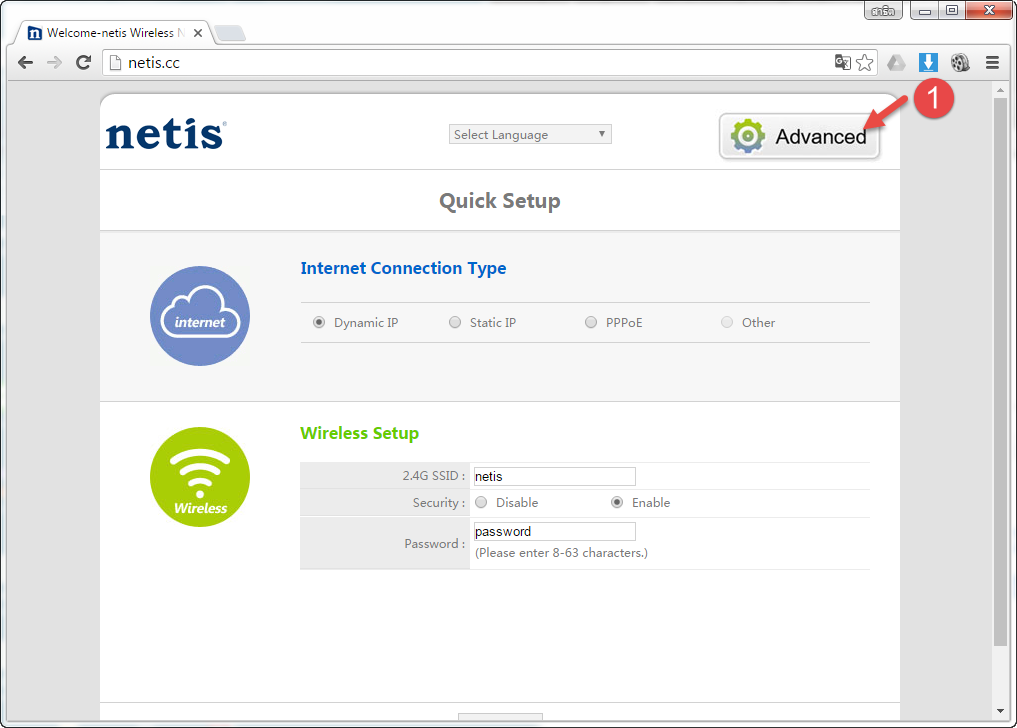1017x728 pixels.
Task: Click the green Wireless icon
Action: tap(200, 477)
